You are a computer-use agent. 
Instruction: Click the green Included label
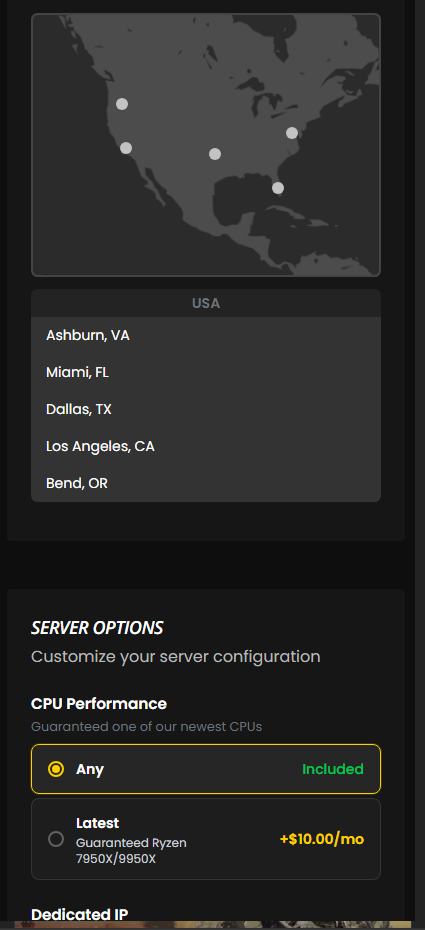click(333, 769)
